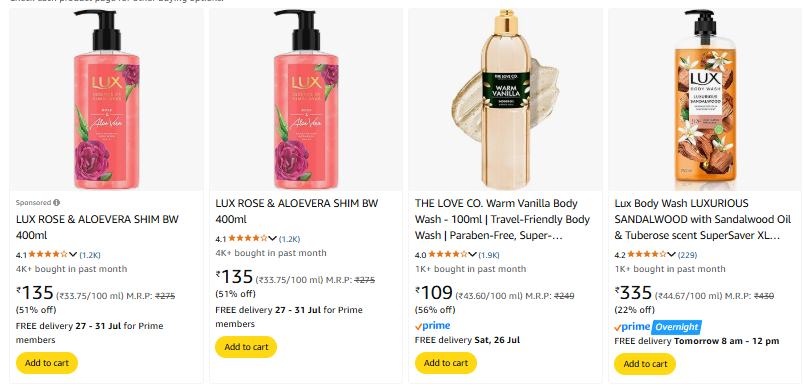Expand rating chevron on sponsored LUX product
The width and height of the screenshot is (803, 388).
tap(73, 254)
